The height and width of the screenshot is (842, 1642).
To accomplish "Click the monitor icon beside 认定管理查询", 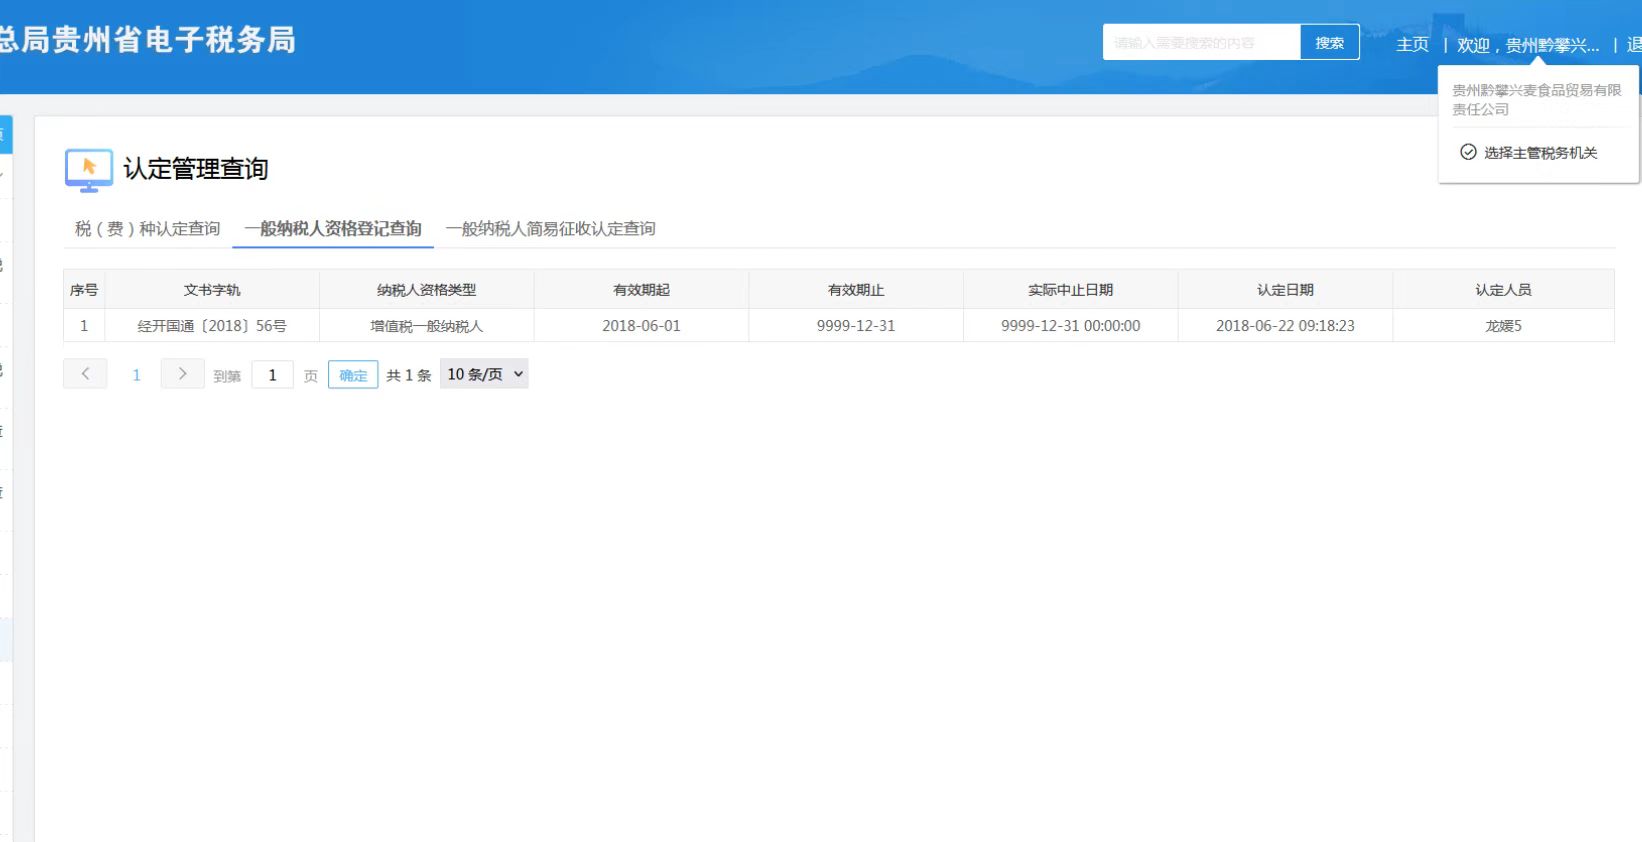I will (x=88, y=170).
